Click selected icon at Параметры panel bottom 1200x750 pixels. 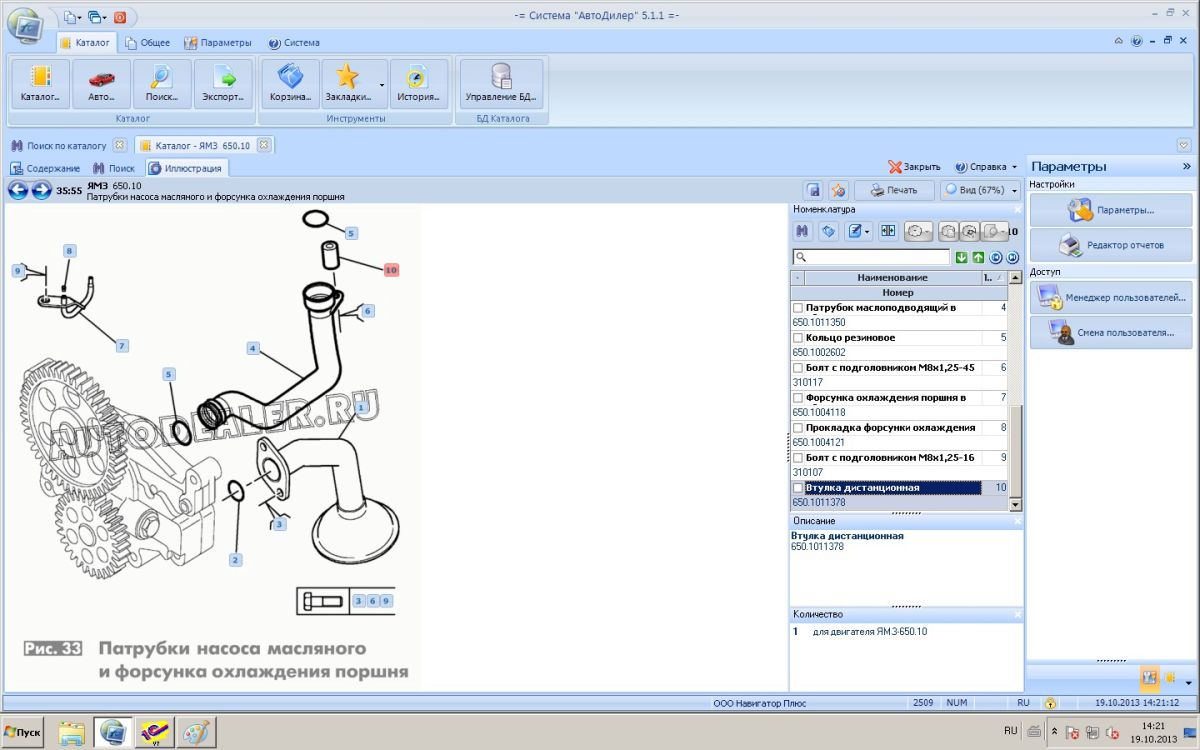coord(1149,677)
